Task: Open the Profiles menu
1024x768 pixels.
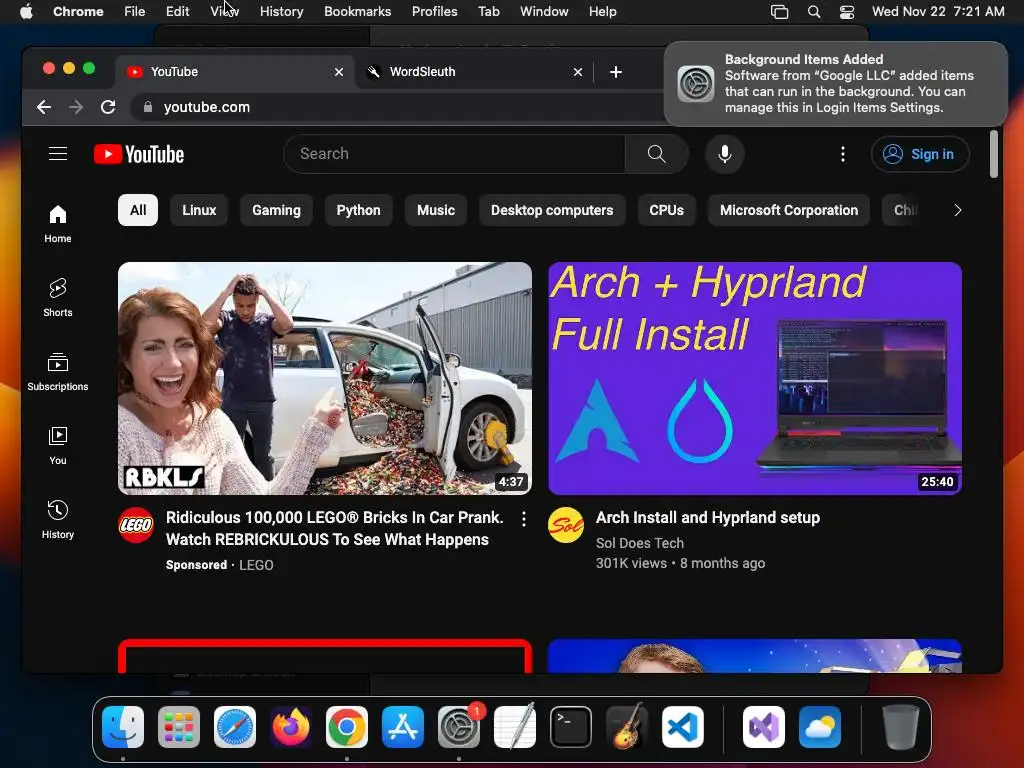Action: pyautogui.click(x=434, y=12)
